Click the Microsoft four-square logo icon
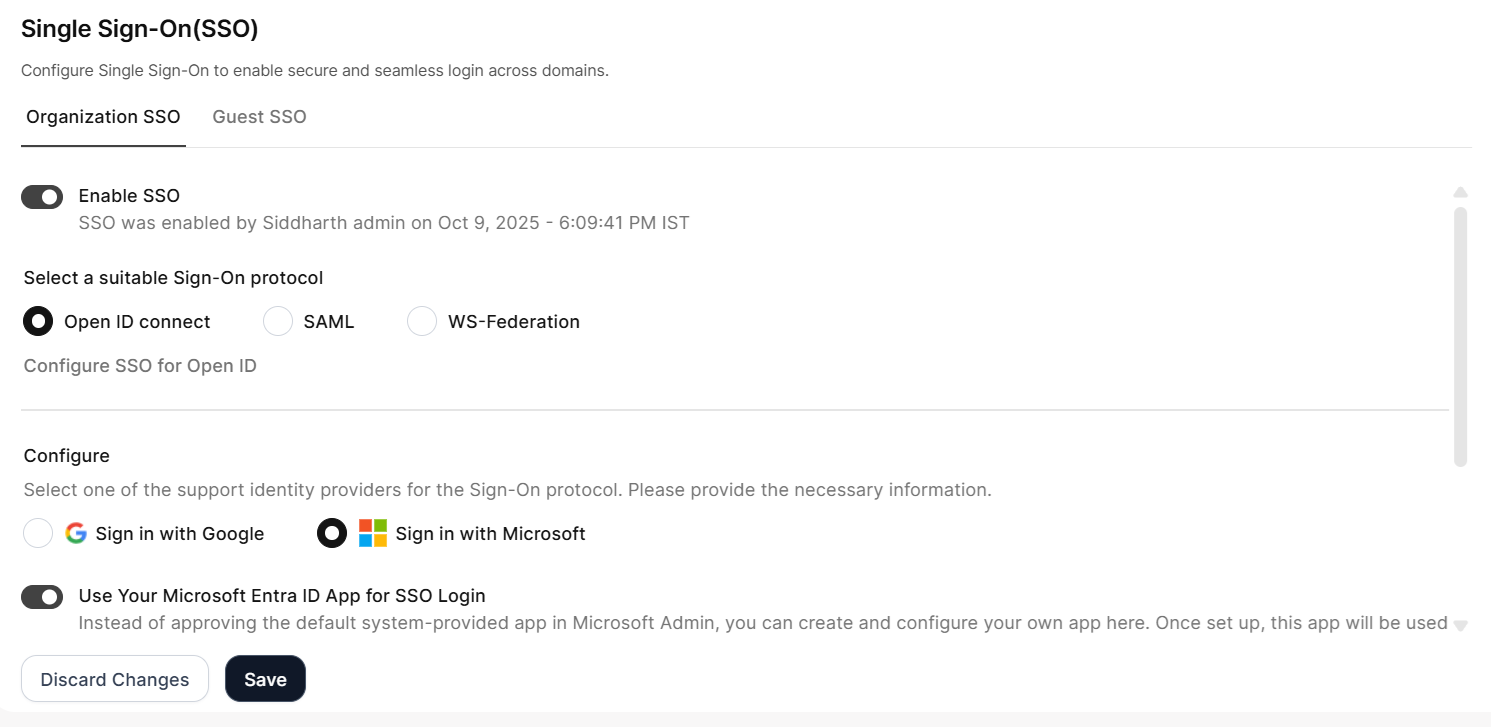 click(373, 533)
